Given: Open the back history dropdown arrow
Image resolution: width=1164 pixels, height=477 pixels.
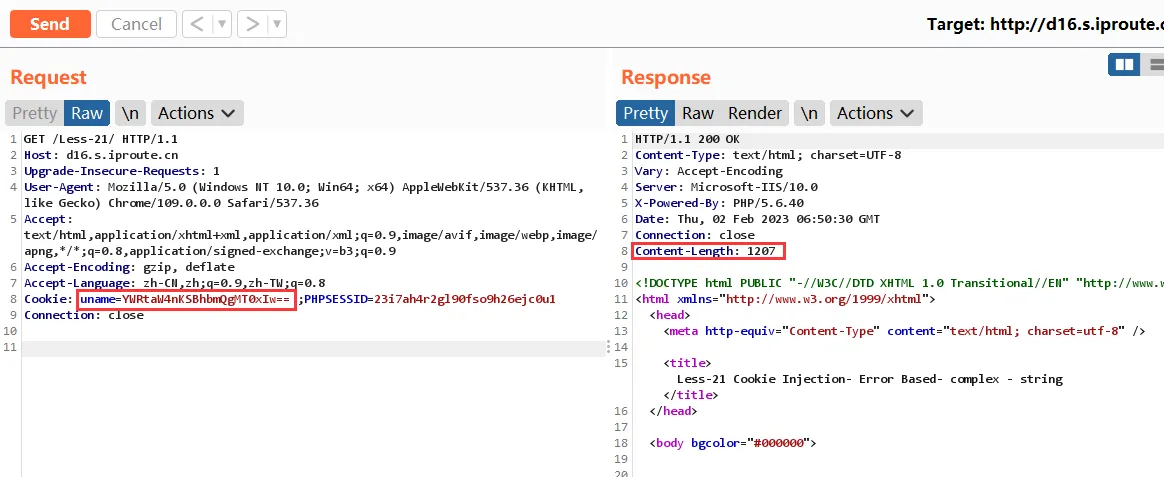Looking at the screenshot, I should [221, 24].
